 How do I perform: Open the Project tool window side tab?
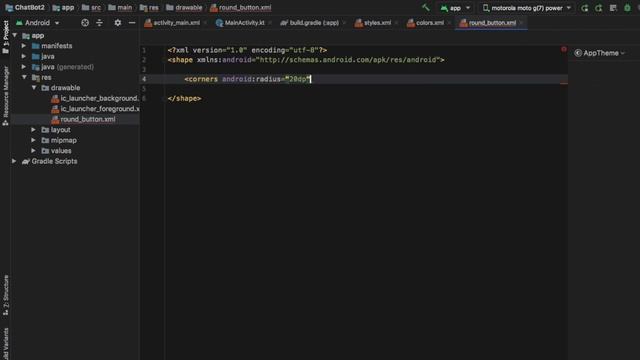(5, 37)
